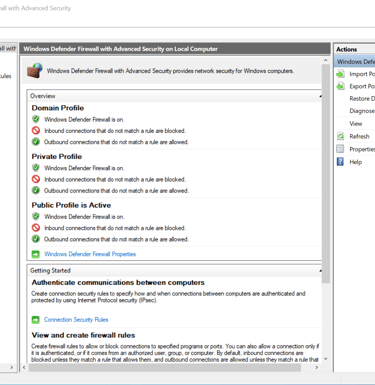
Task: Choose Import Policy action
Action: tap(362, 74)
